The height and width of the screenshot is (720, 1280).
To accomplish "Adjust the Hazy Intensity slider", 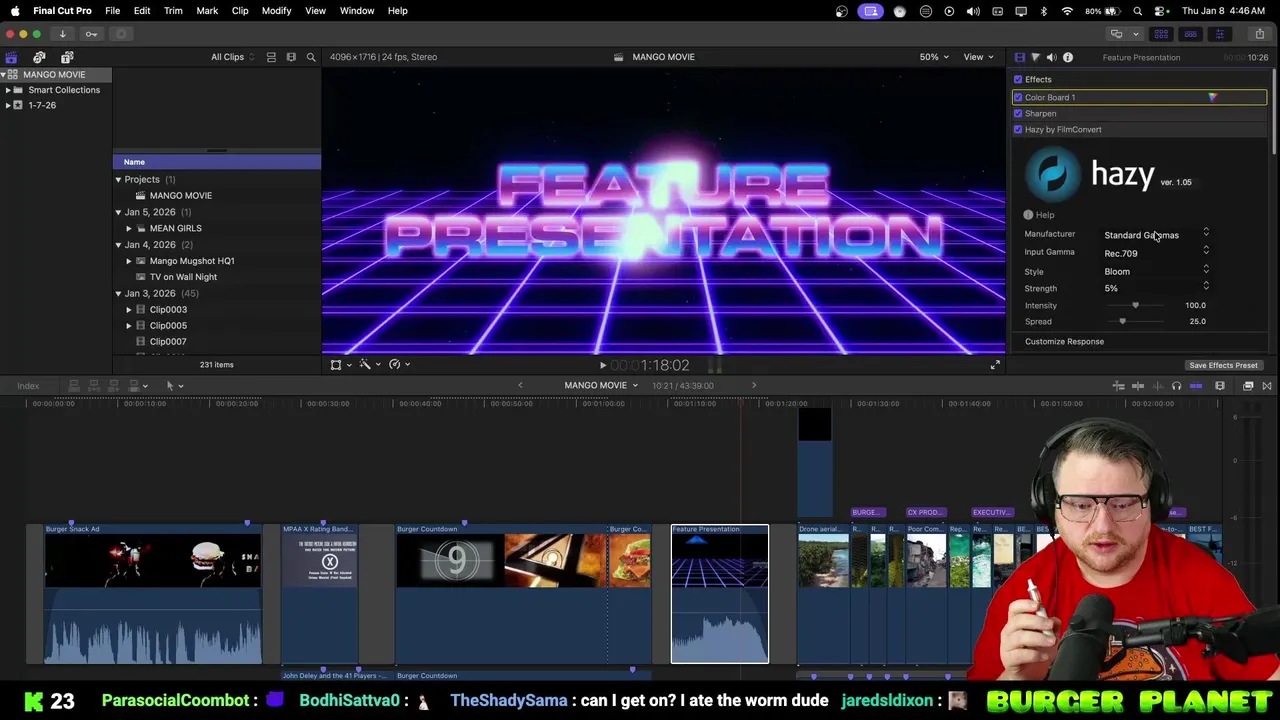I will 1135,305.
